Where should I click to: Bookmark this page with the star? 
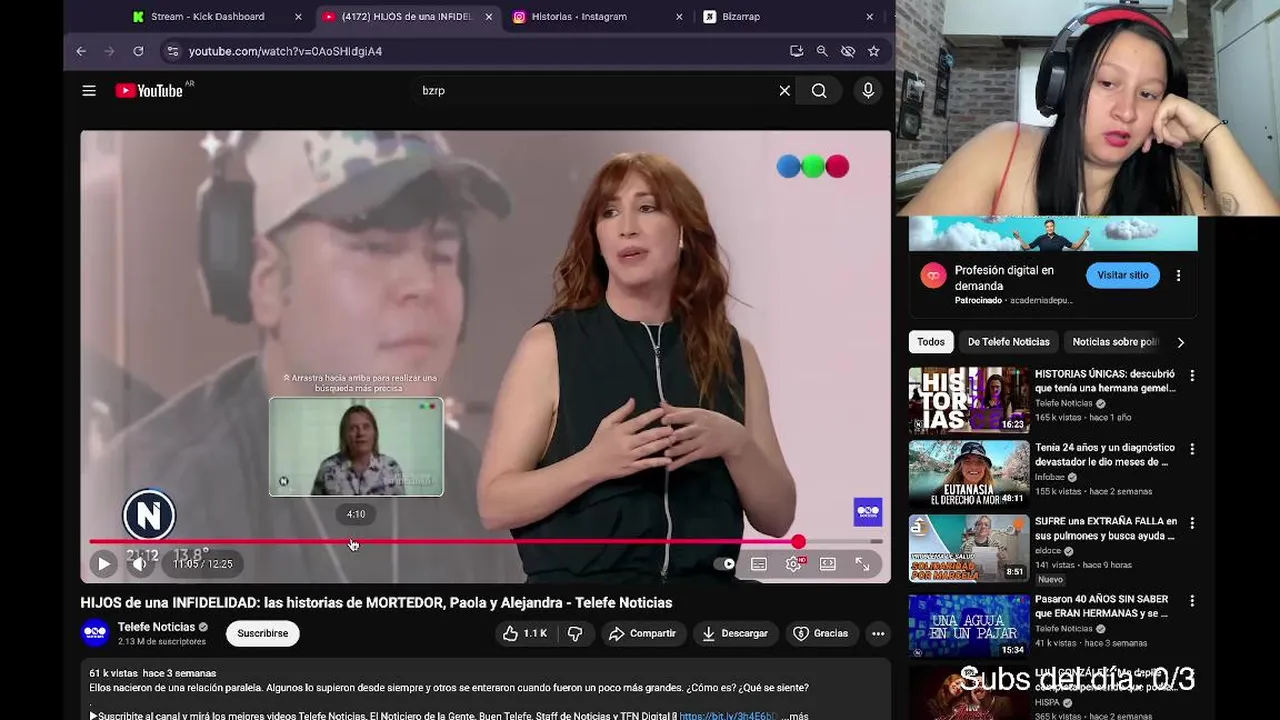(874, 51)
